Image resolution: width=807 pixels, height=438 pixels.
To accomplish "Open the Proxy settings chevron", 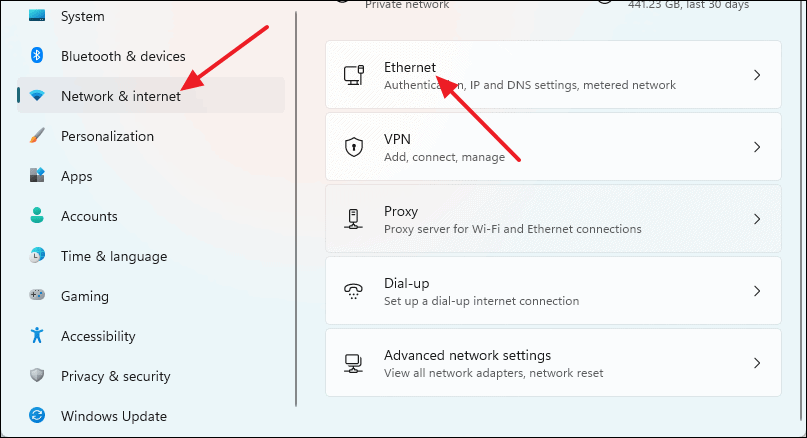I will pos(757,219).
